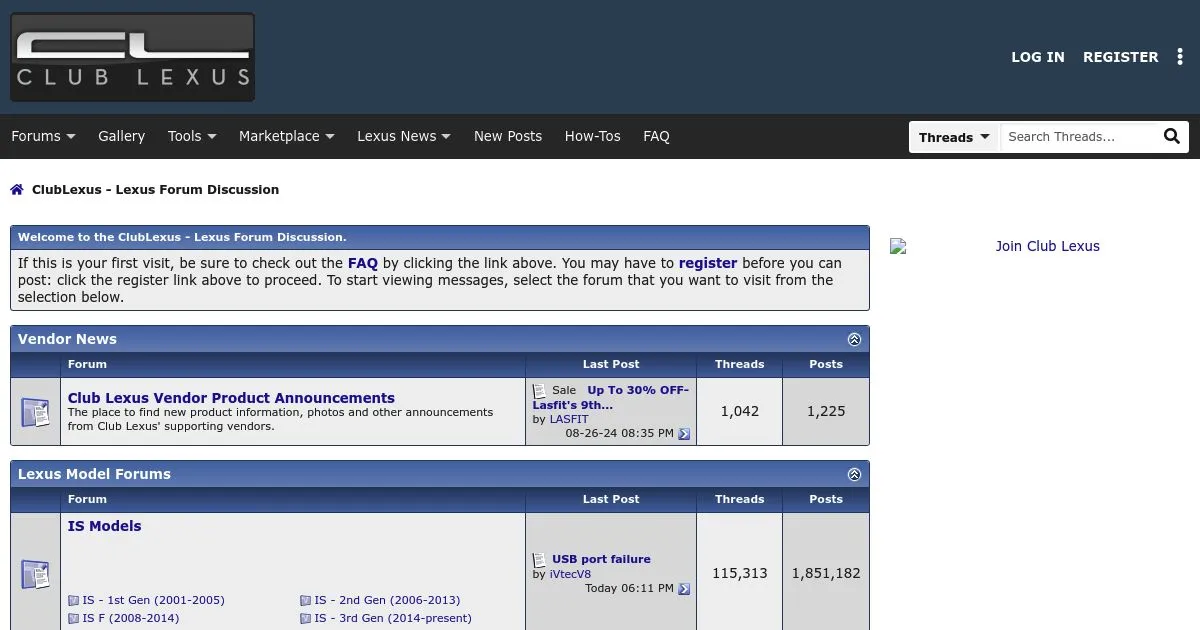Collapse the Vendor News section
Screen dimensions: 1200x630
[x=854, y=339]
